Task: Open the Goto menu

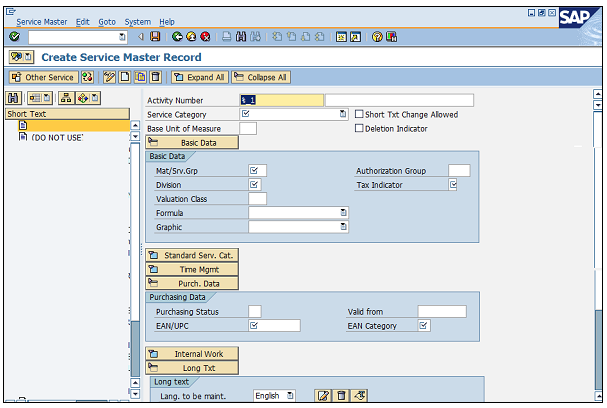Action: 107,21
